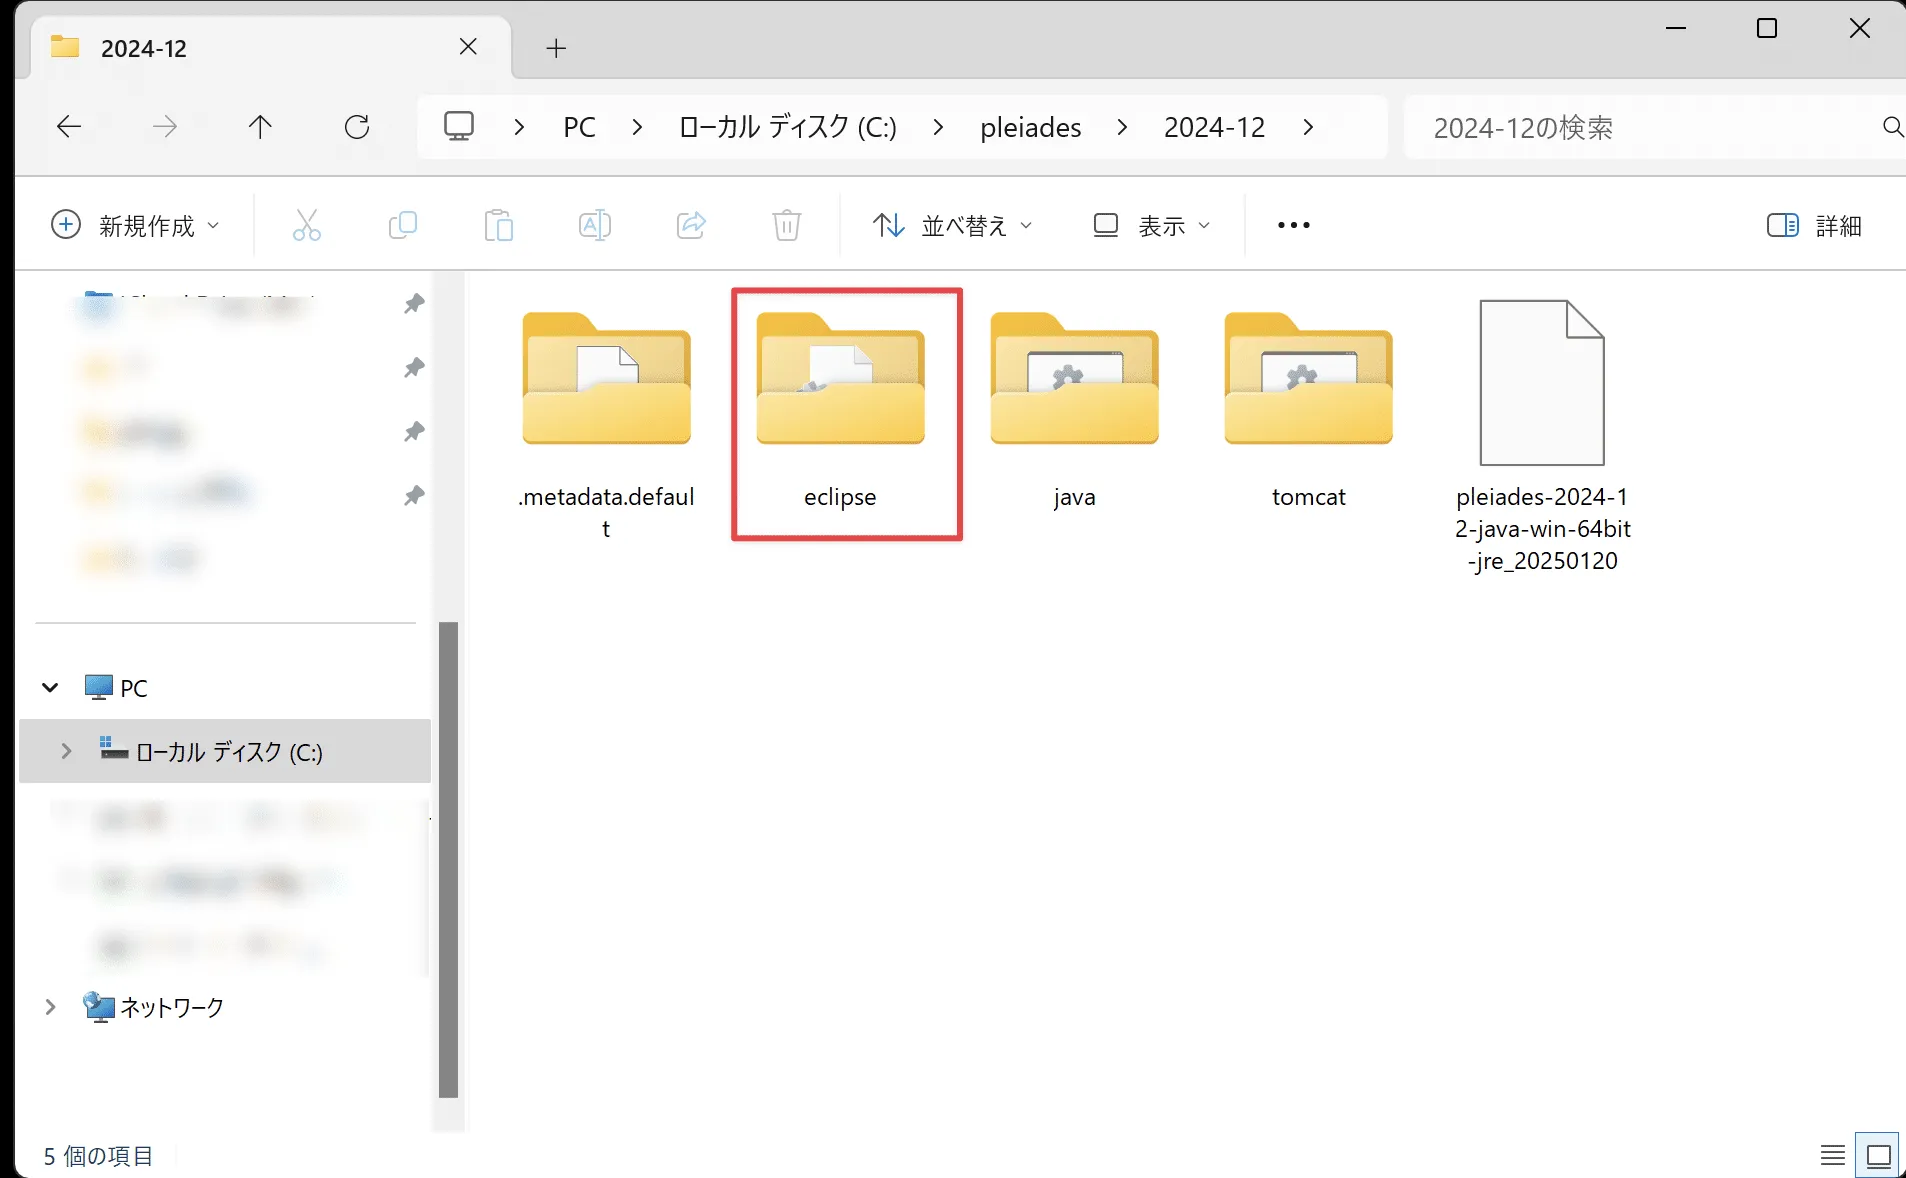The image size is (1906, 1178).
Task: Collapse the PC tree node
Action: (50, 687)
